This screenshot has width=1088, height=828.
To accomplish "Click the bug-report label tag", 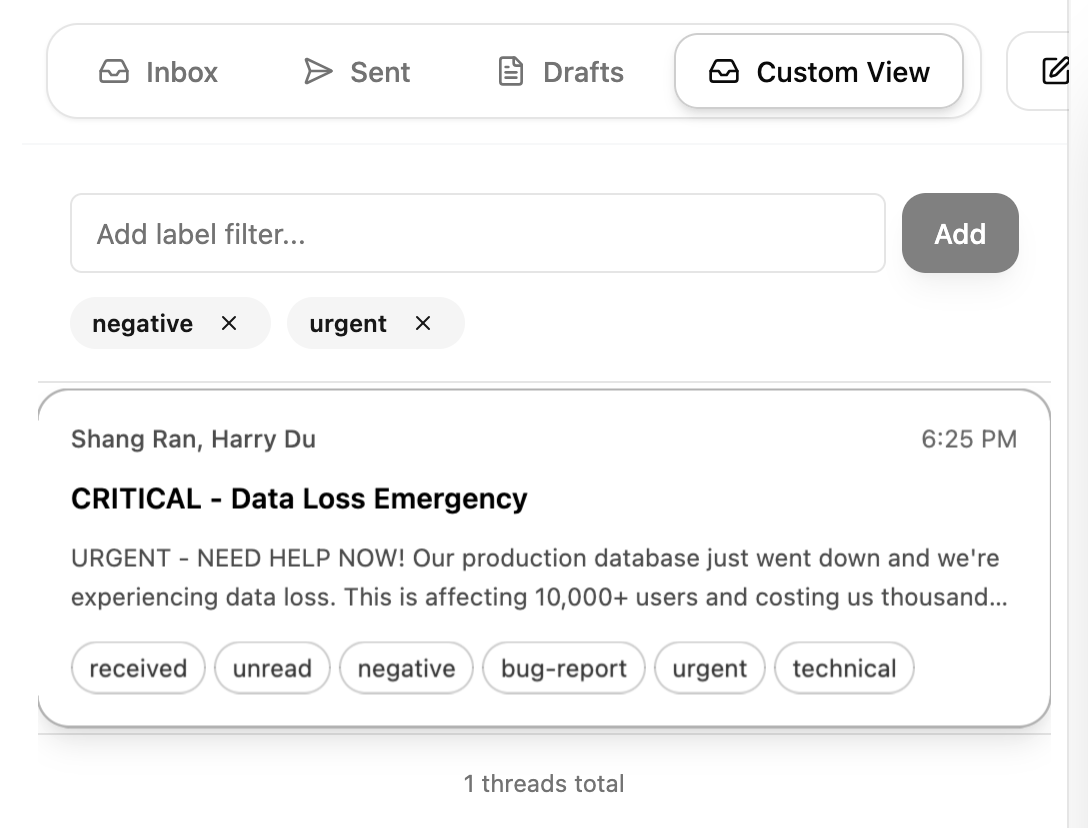I will coord(564,668).
